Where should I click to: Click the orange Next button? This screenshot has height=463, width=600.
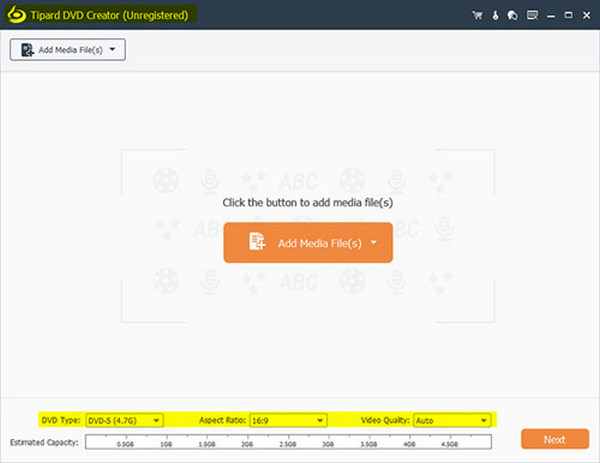click(555, 439)
